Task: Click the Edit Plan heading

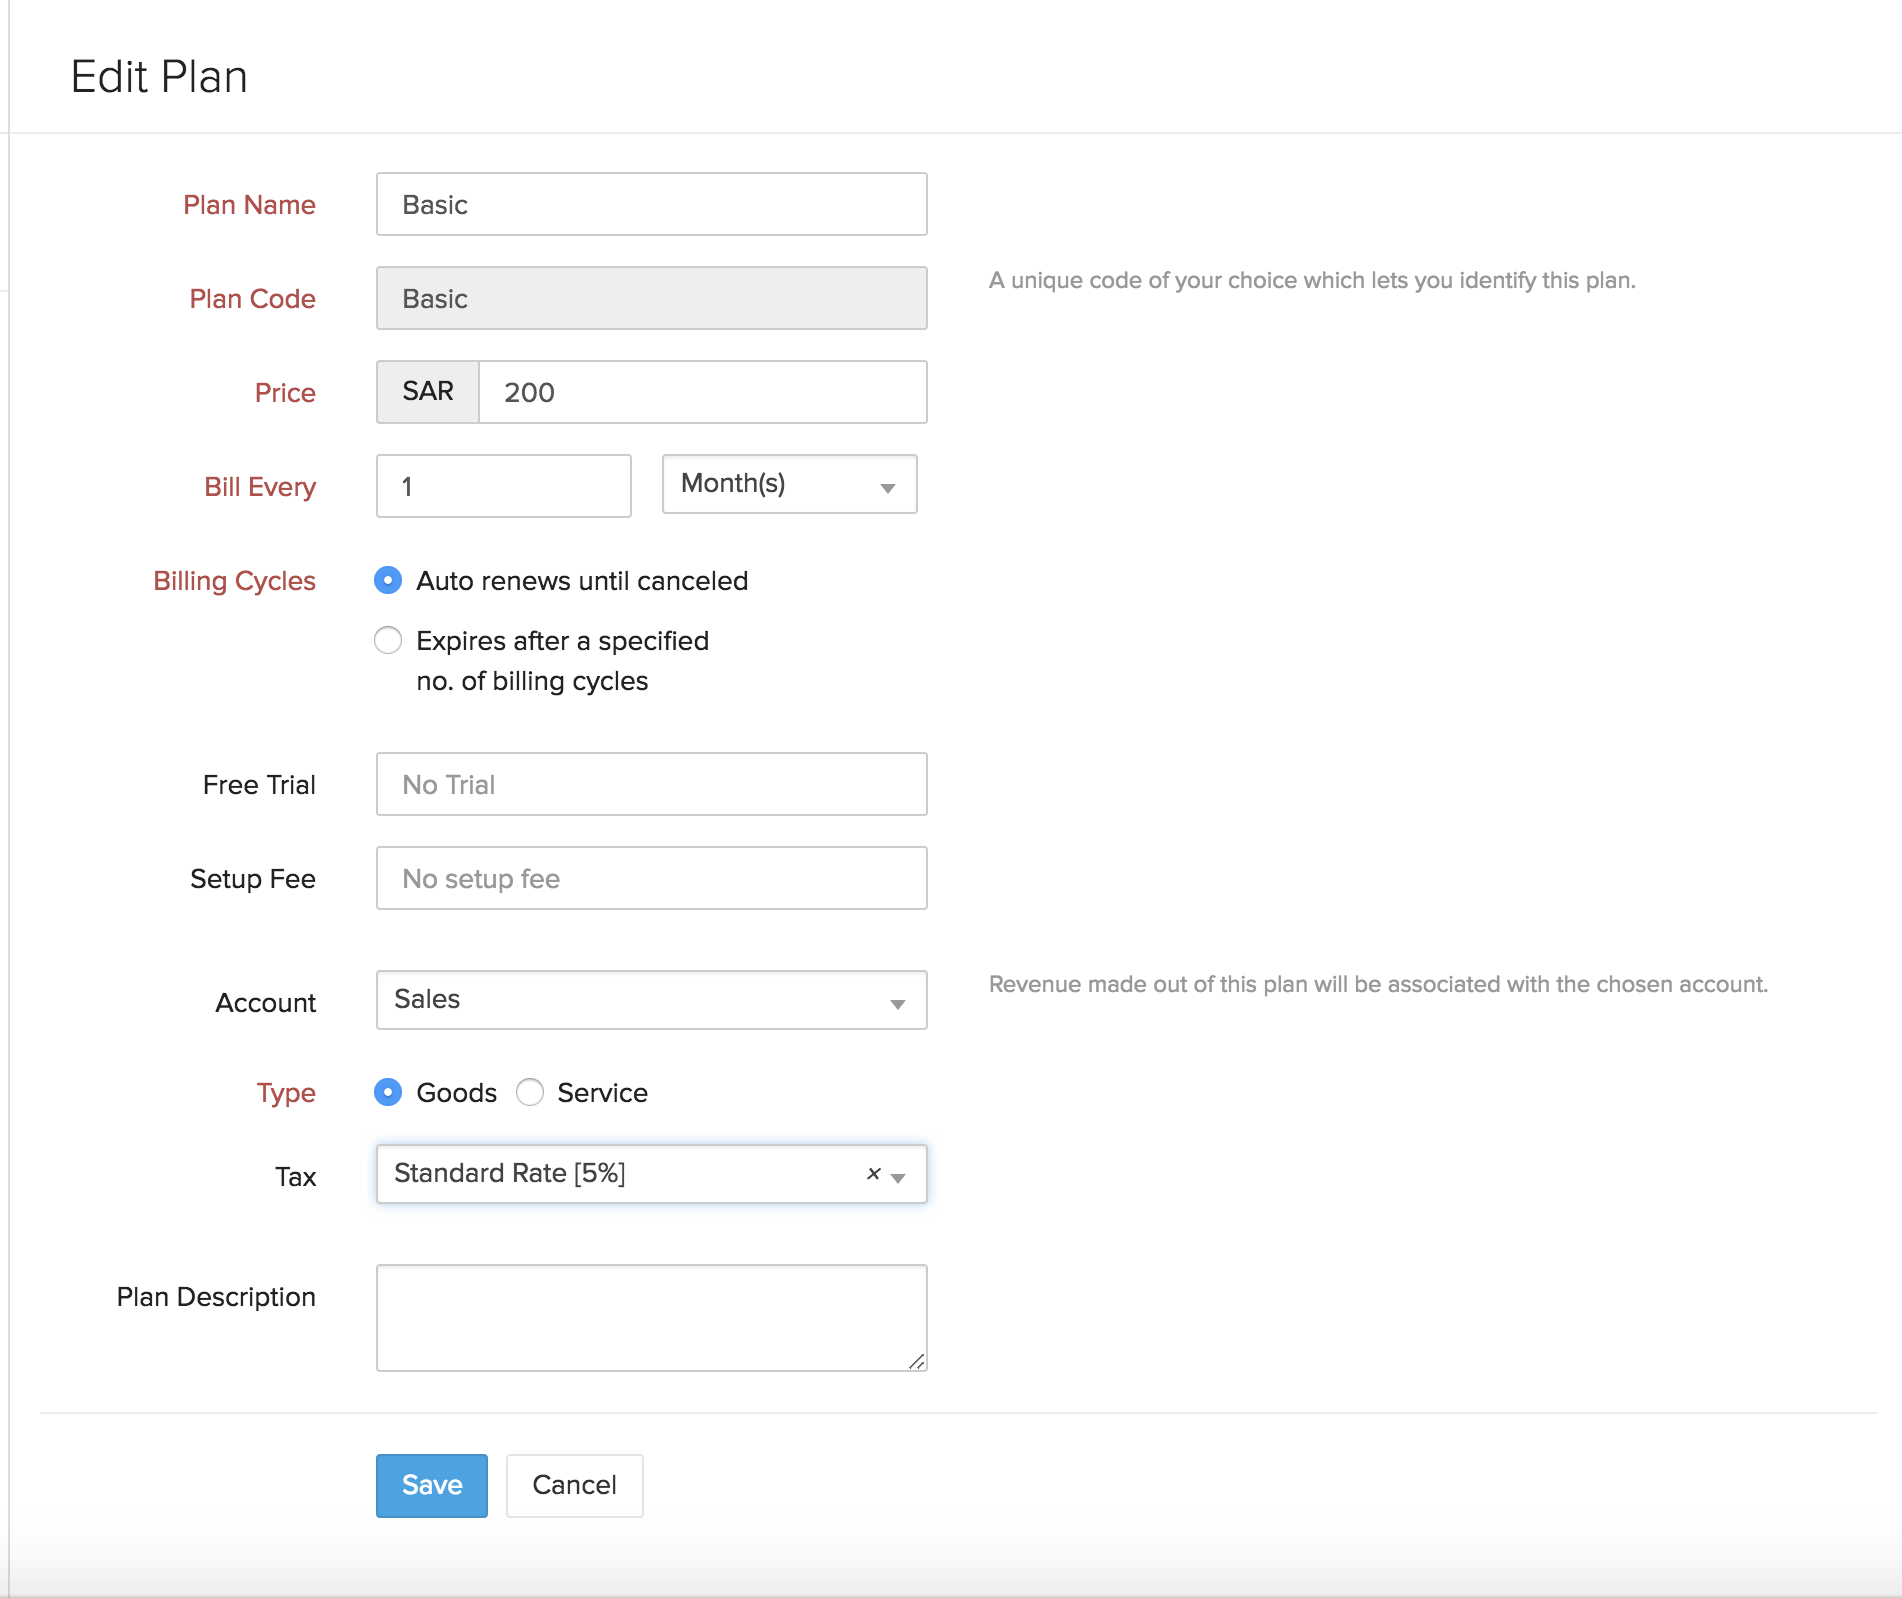Action: [x=159, y=77]
